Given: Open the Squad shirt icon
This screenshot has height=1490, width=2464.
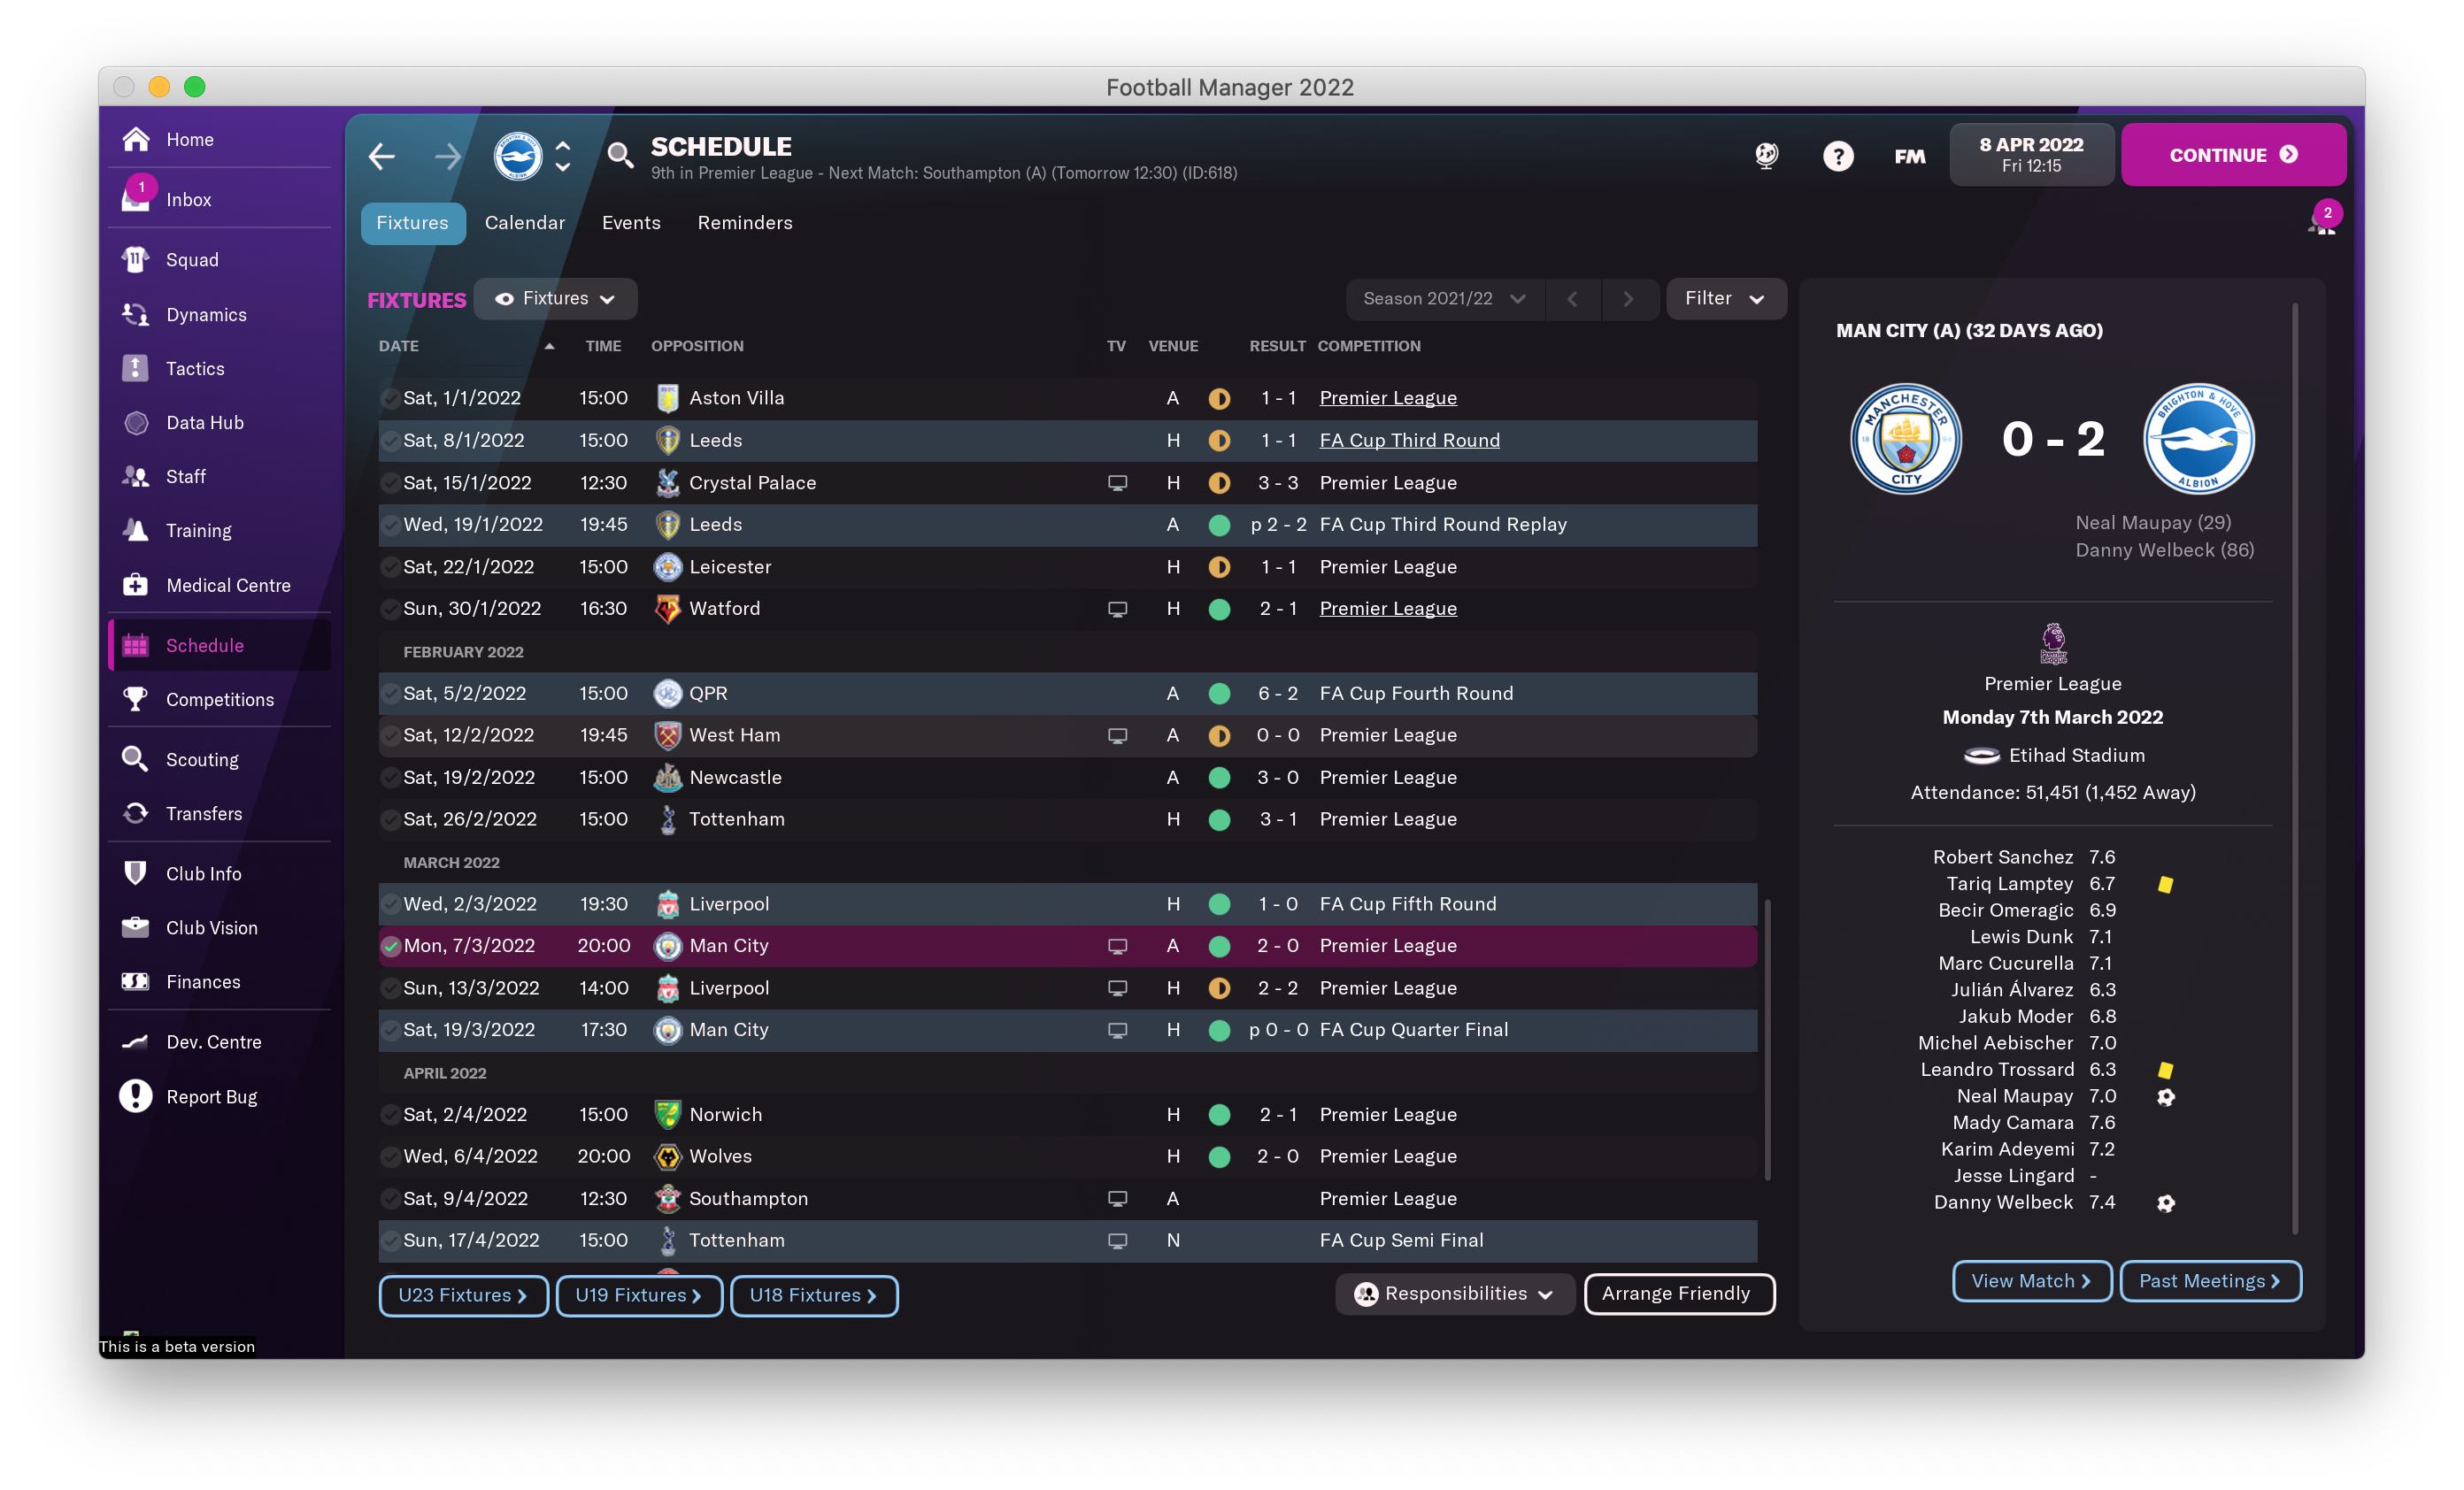Looking at the screenshot, I should [136, 259].
